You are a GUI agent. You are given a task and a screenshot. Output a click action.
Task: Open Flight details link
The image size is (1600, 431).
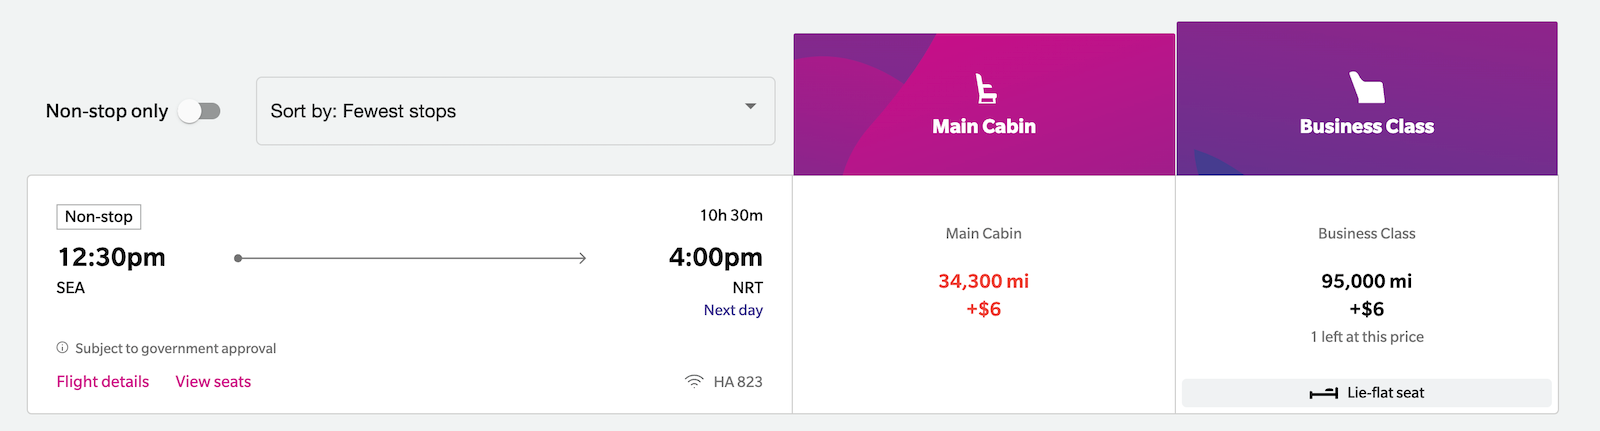pyautogui.click(x=103, y=382)
